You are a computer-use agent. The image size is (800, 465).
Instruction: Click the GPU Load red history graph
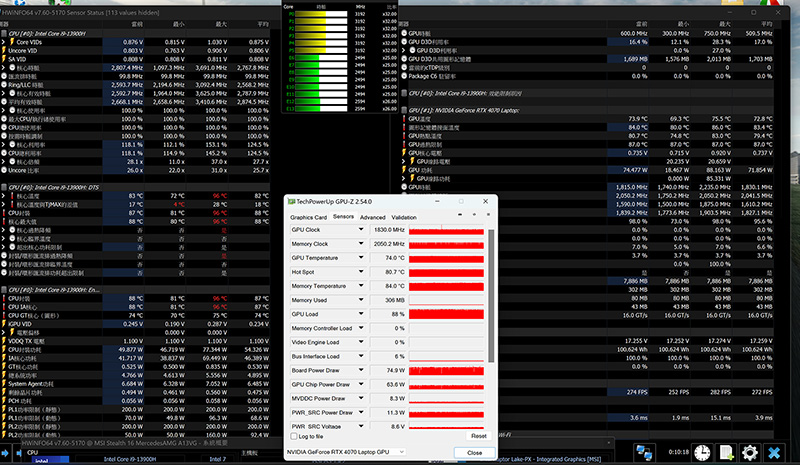(x=446, y=314)
